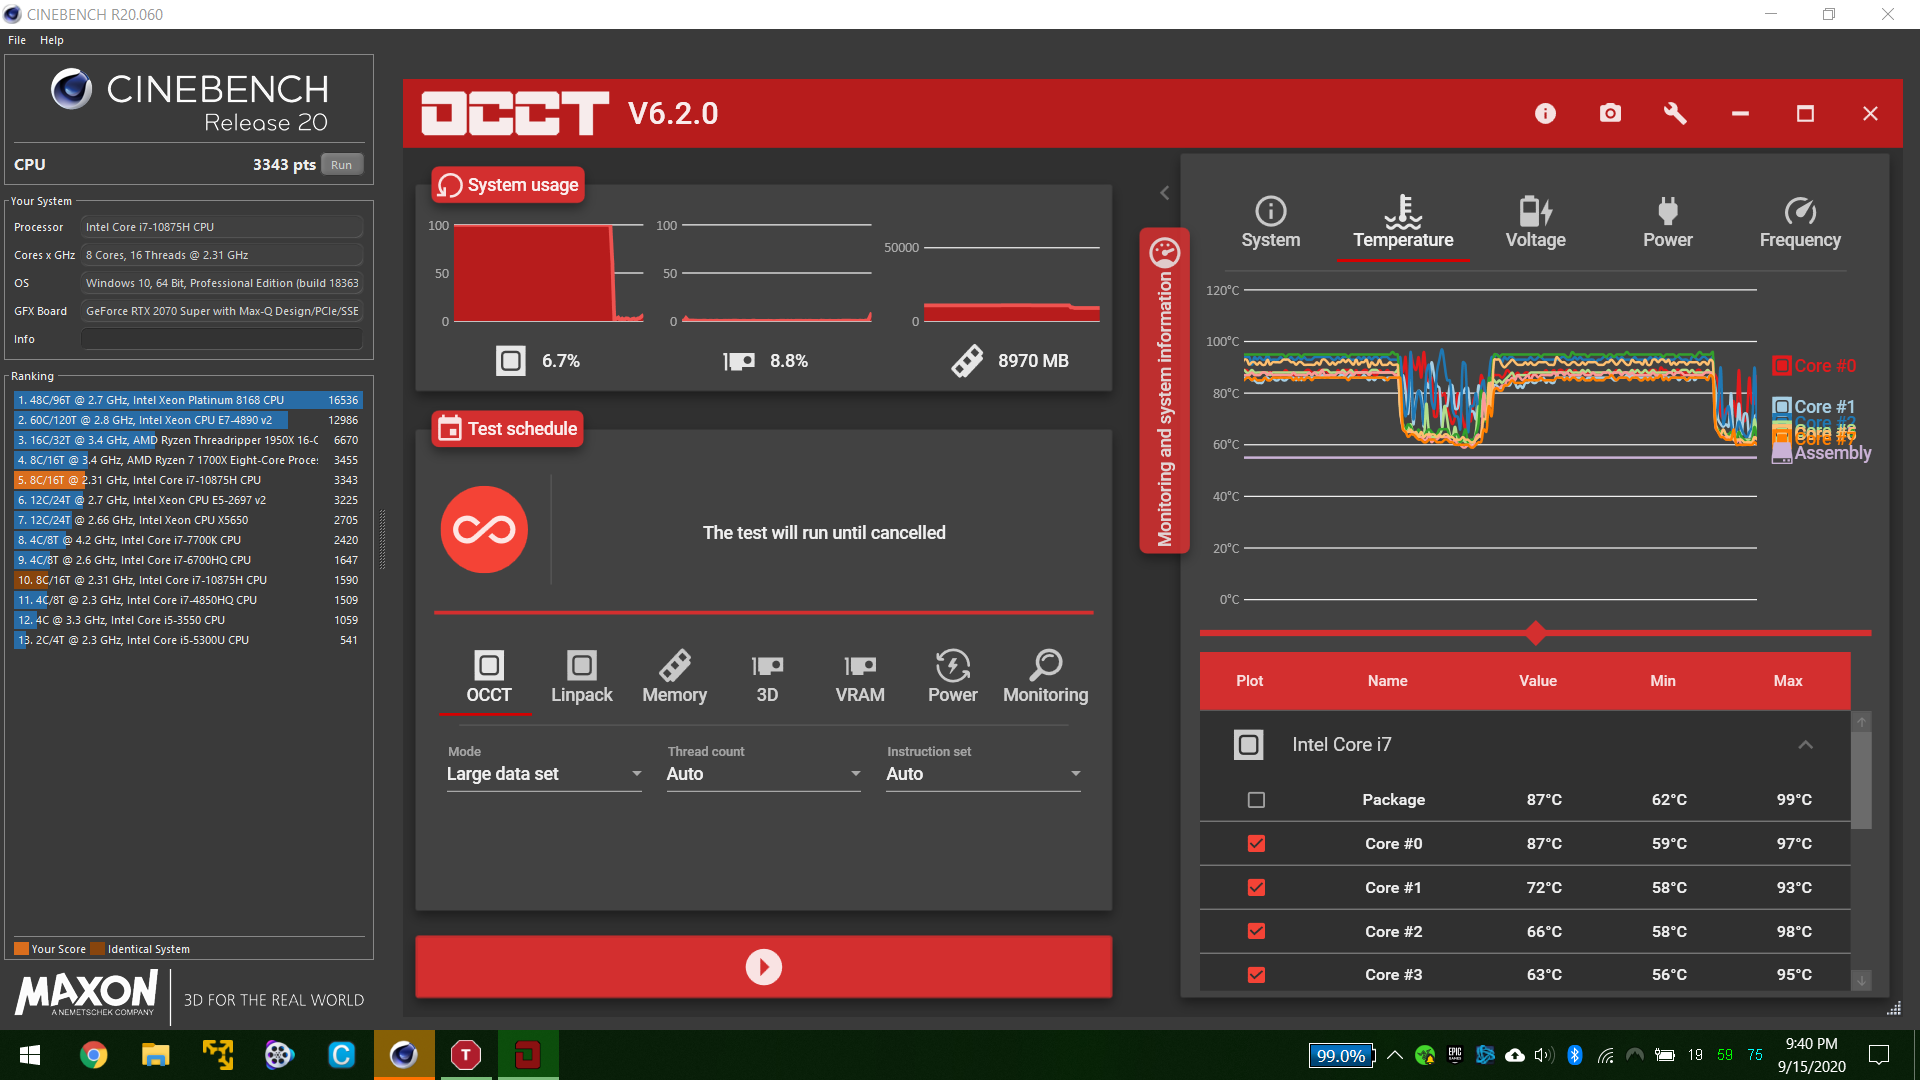The image size is (1920, 1080).
Task: Click the sensor table scroll-down arrow
Action: click(x=1861, y=981)
